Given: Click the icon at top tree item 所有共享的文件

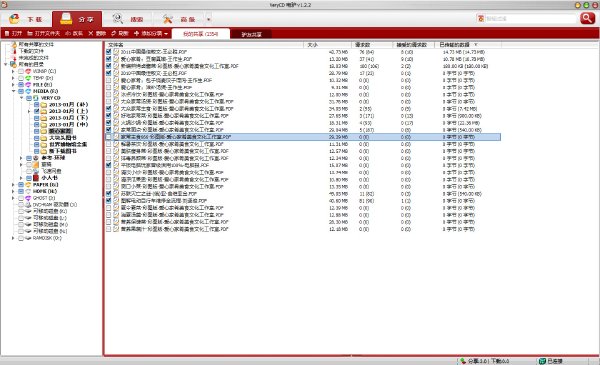Looking at the screenshot, I should click(14, 45).
